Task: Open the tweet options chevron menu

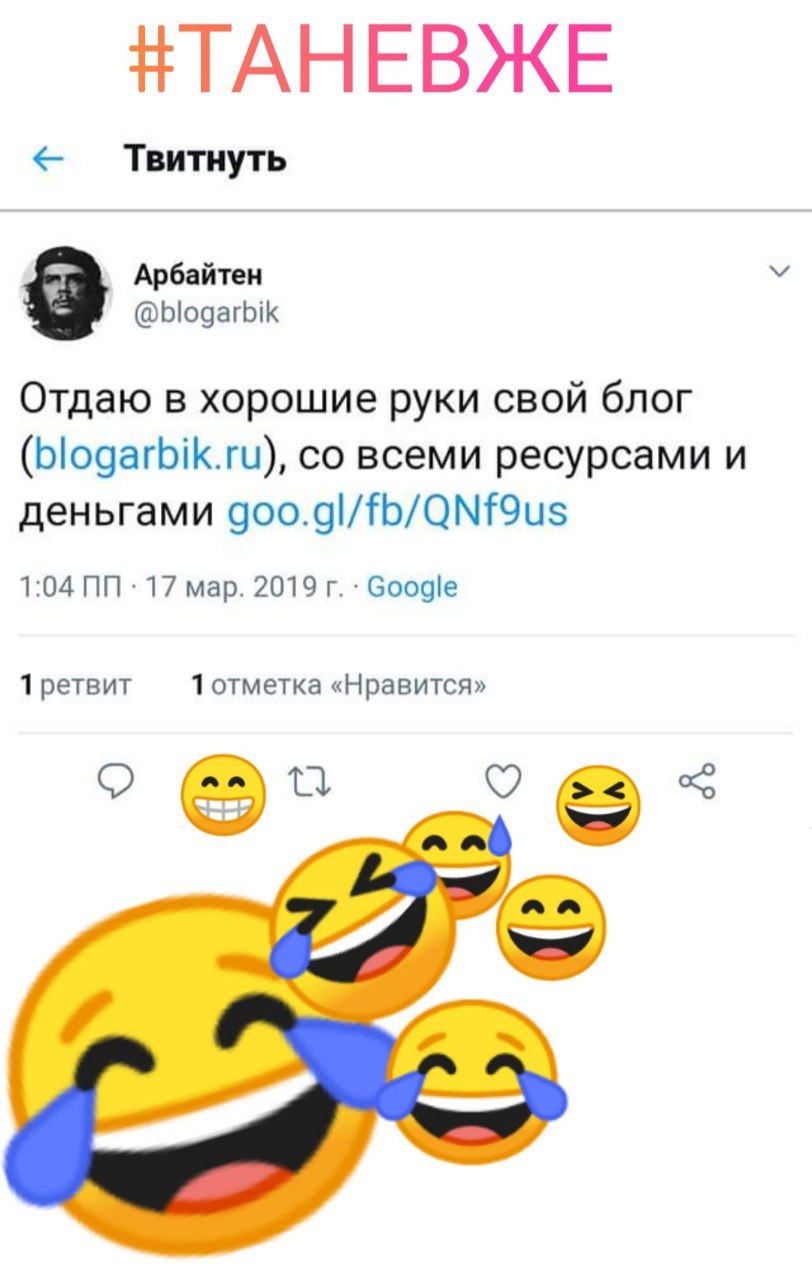Action: pyautogui.click(x=778, y=272)
